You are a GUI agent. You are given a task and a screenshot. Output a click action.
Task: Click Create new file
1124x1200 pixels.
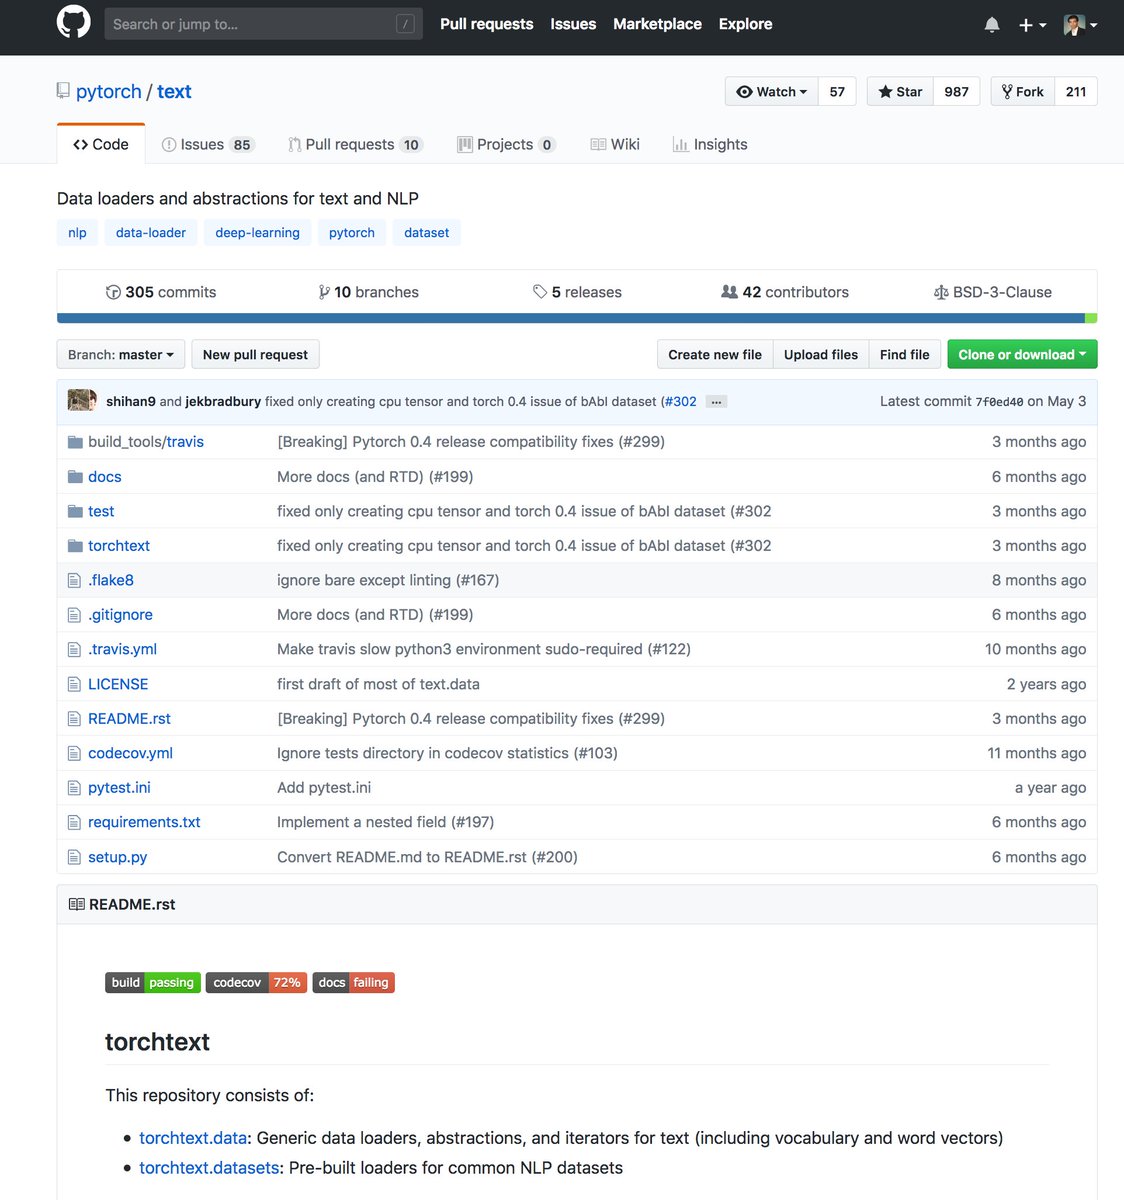[715, 355]
